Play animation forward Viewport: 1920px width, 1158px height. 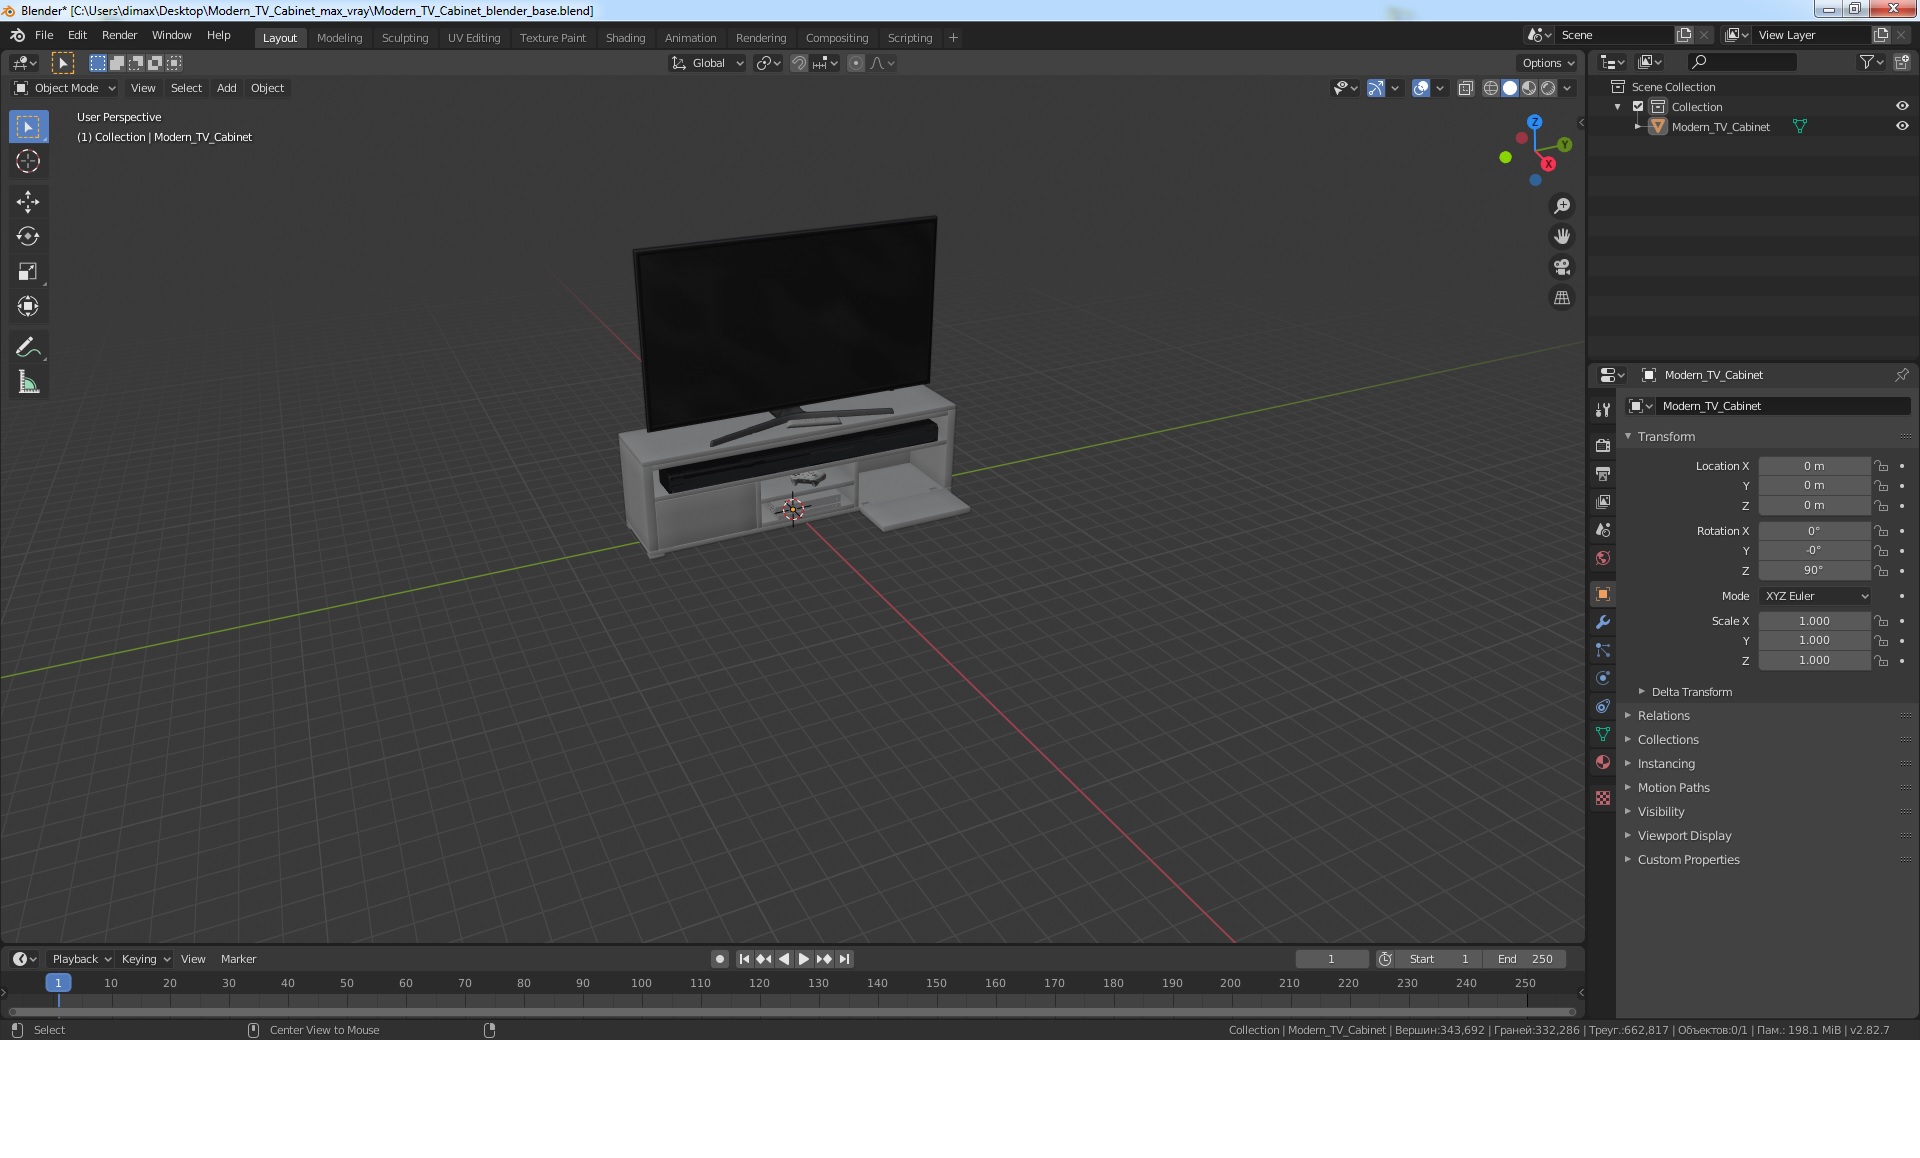[804, 959]
